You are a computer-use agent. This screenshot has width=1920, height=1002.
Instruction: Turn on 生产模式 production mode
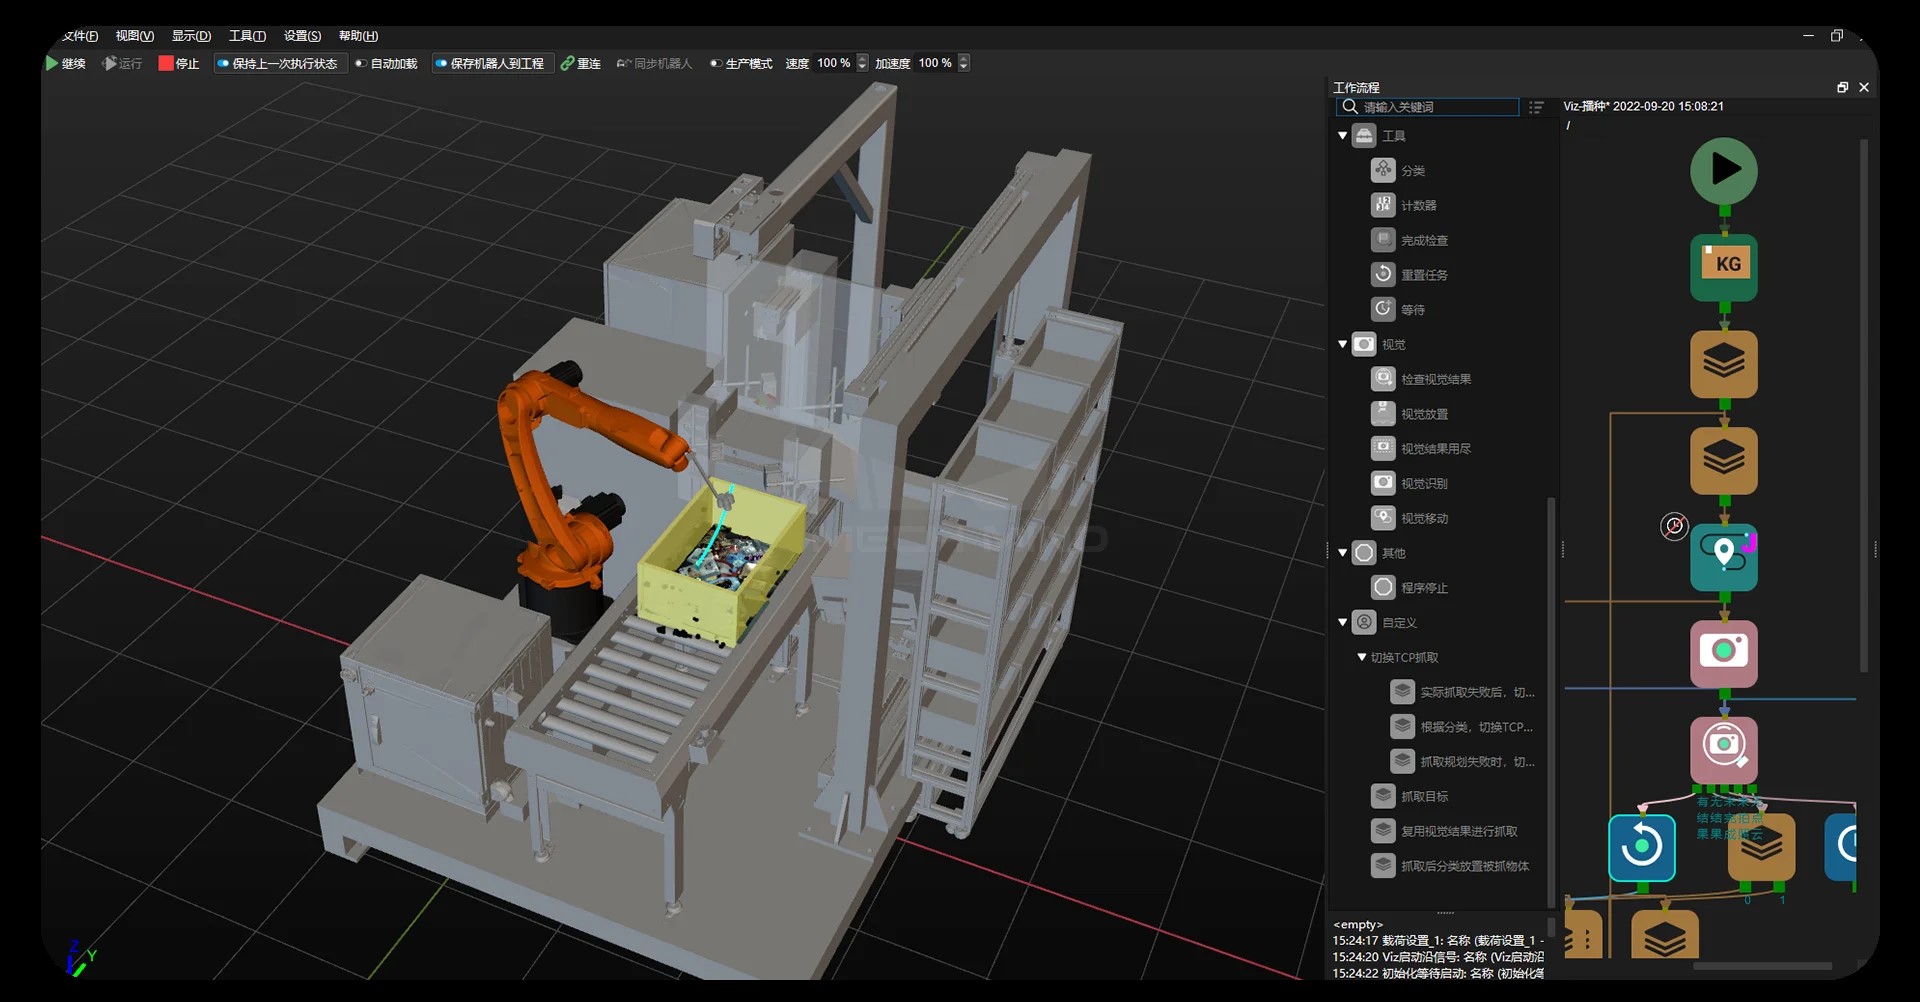point(716,64)
